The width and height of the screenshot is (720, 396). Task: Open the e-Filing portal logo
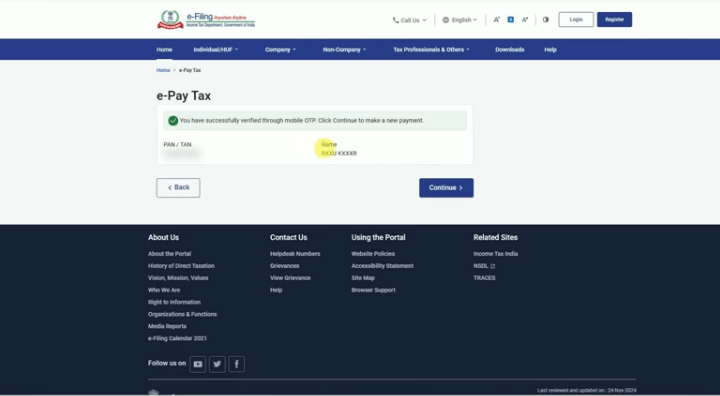click(206, 20)
